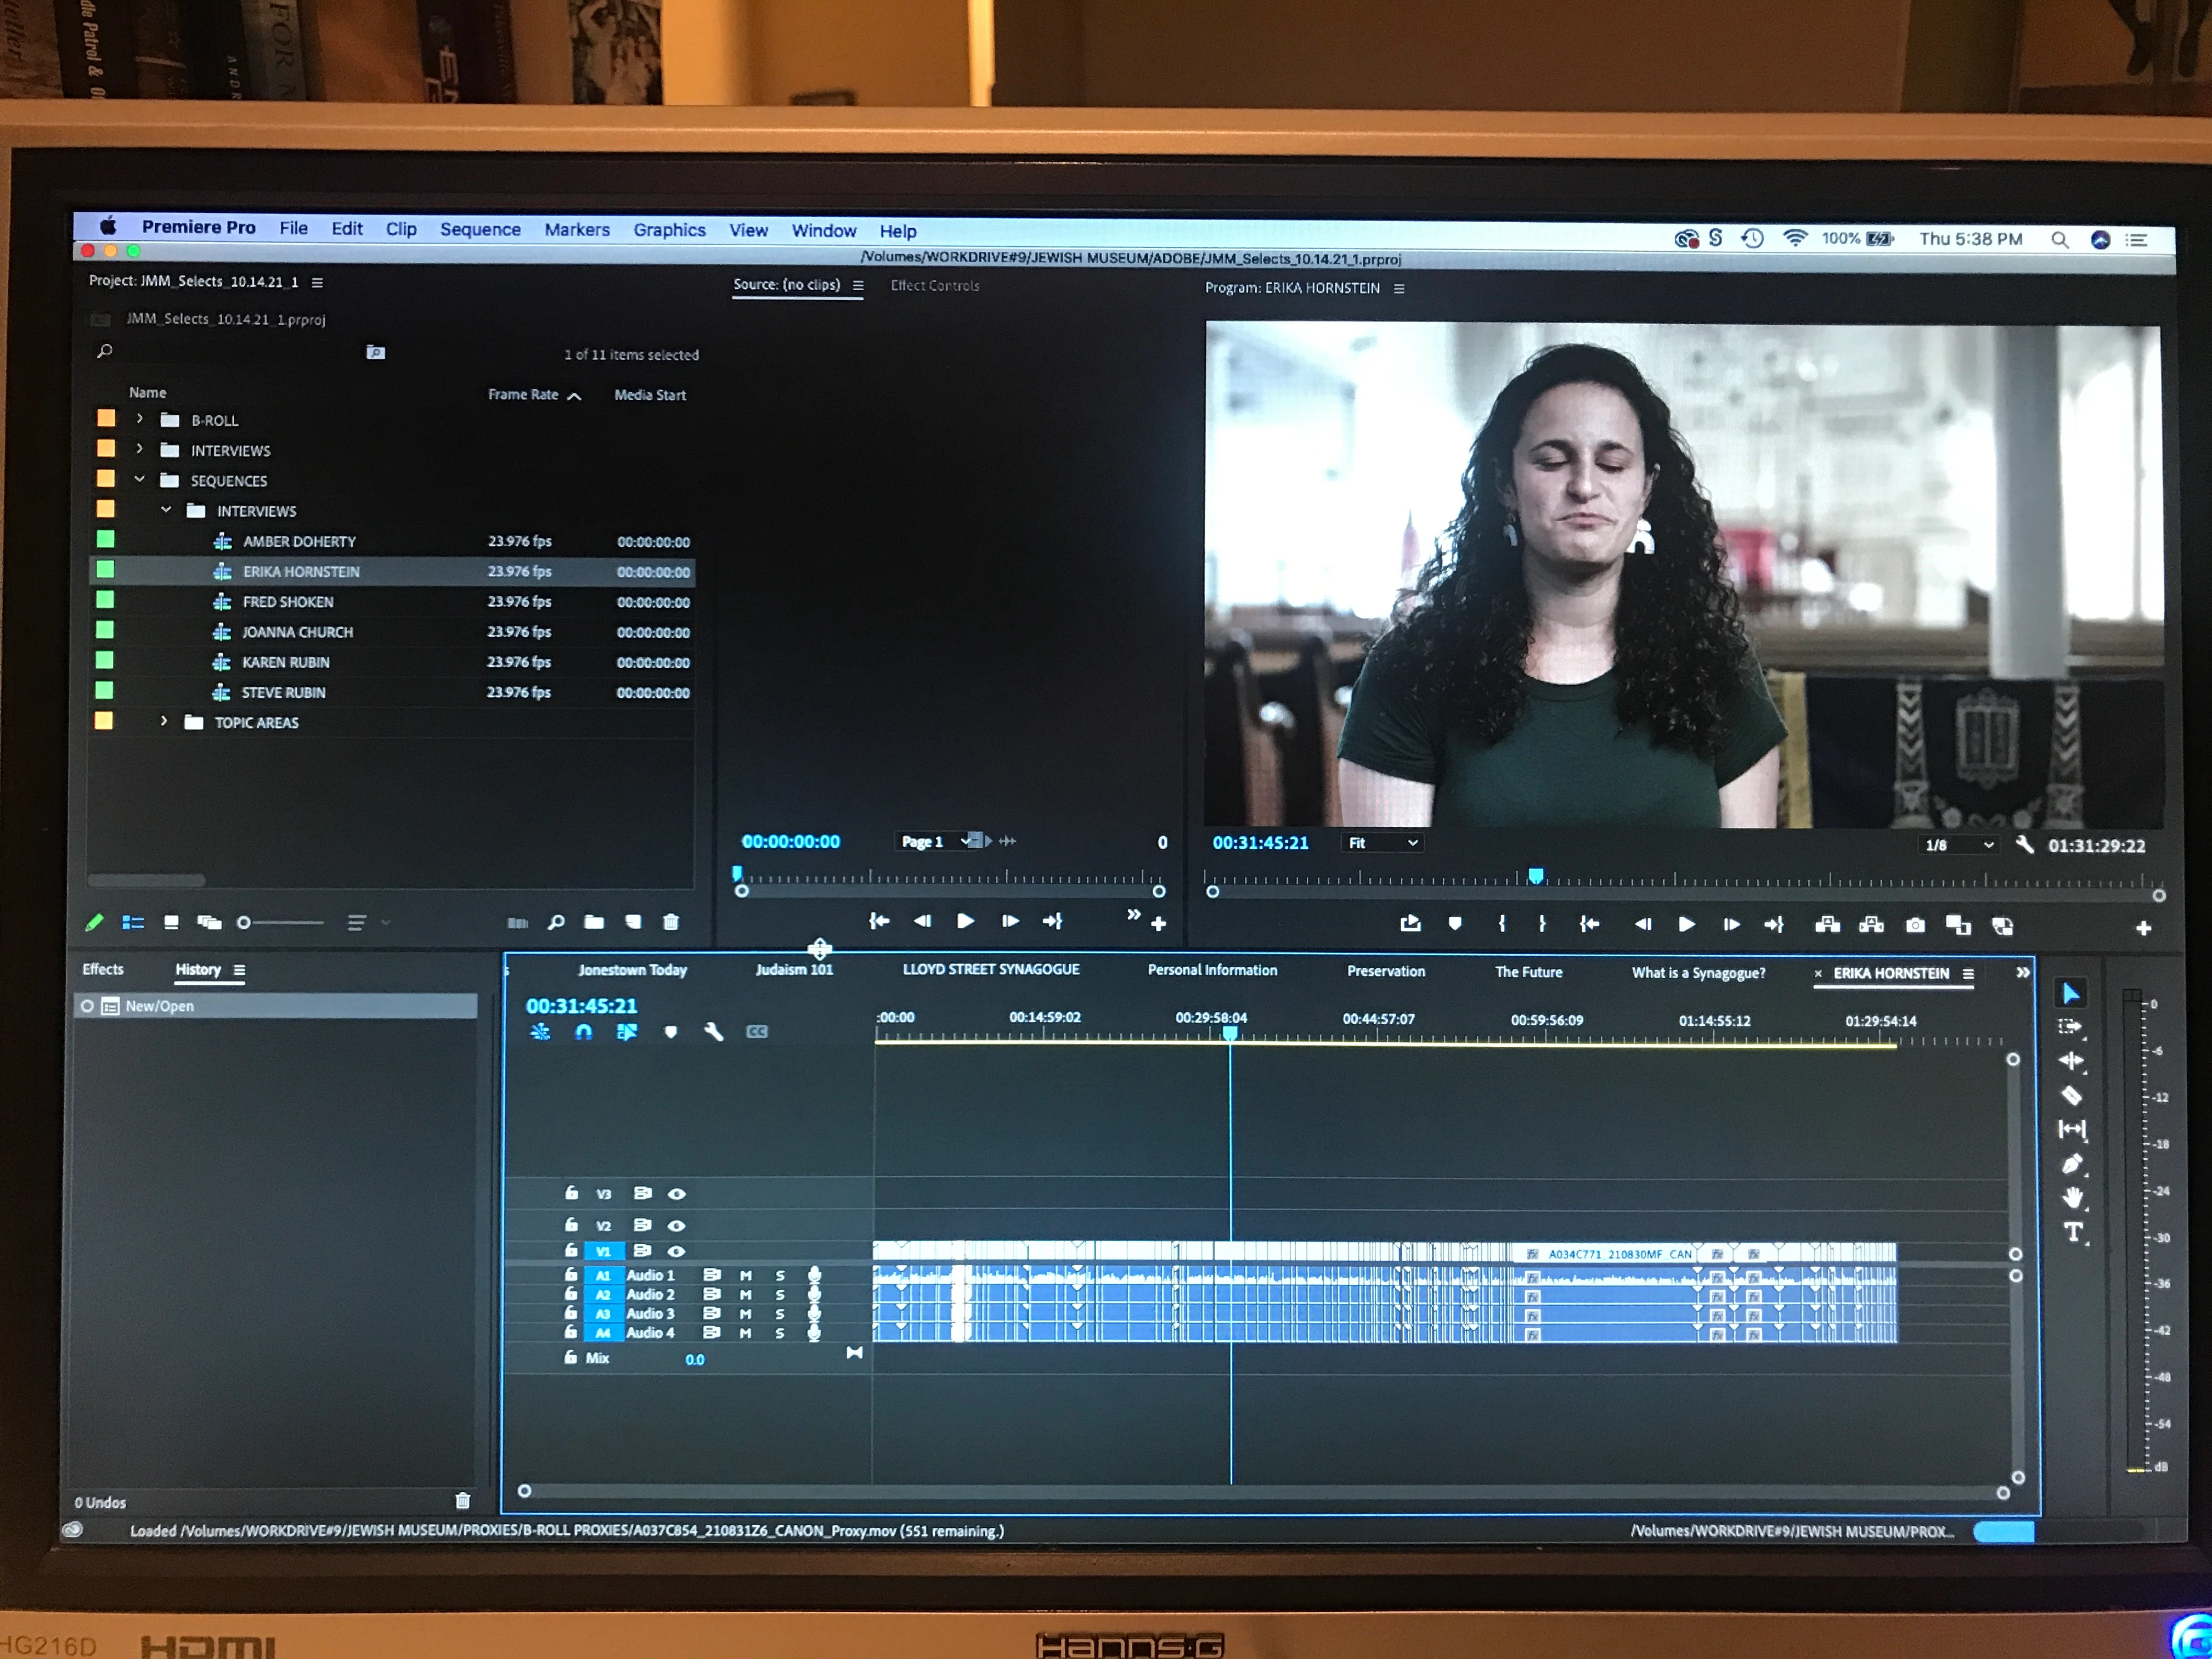
Task: Click the Program monitor playhead marker
Action: tap(1535, 876)
